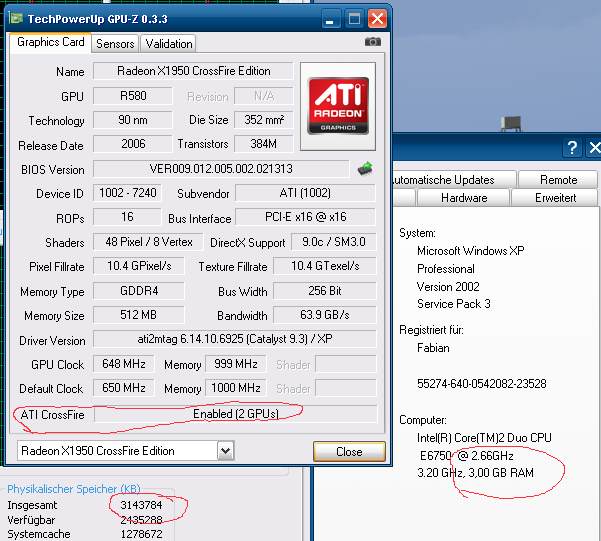Click the ATI CrossFire field Enabled (2 GPUs)
The height and width of the screenshot is (541, 601).
[x=235, y=414]
